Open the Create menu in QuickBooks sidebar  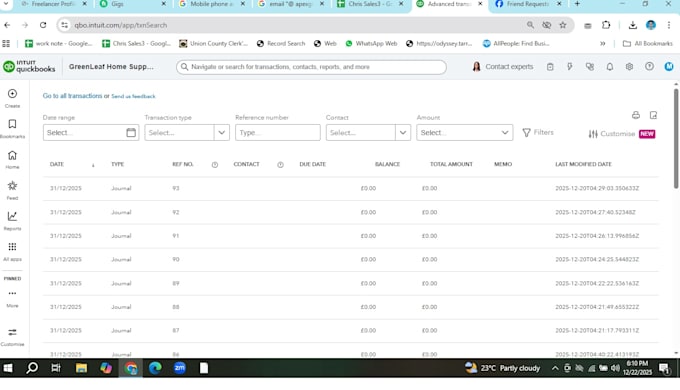coord(12,98)
